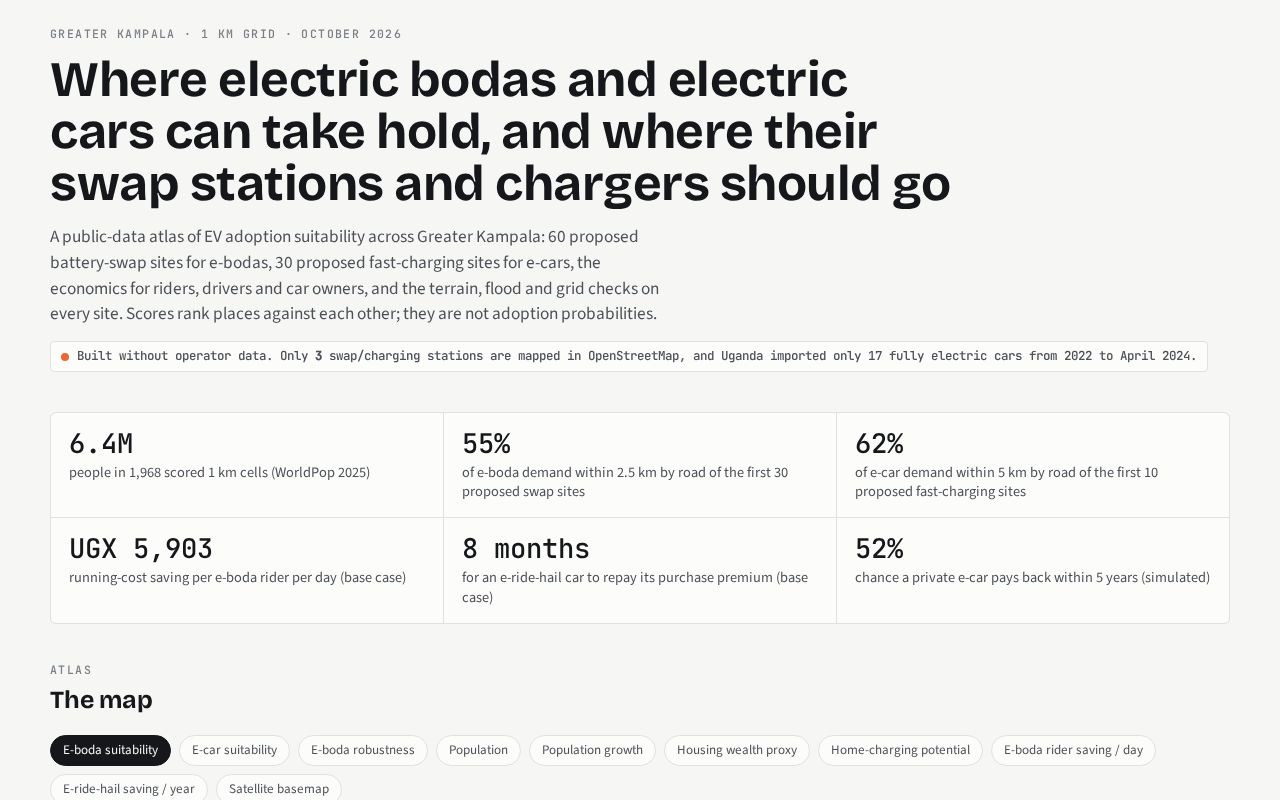
Task: Click the 62% e-car demand card
Action: click(x=1033, y=465)
